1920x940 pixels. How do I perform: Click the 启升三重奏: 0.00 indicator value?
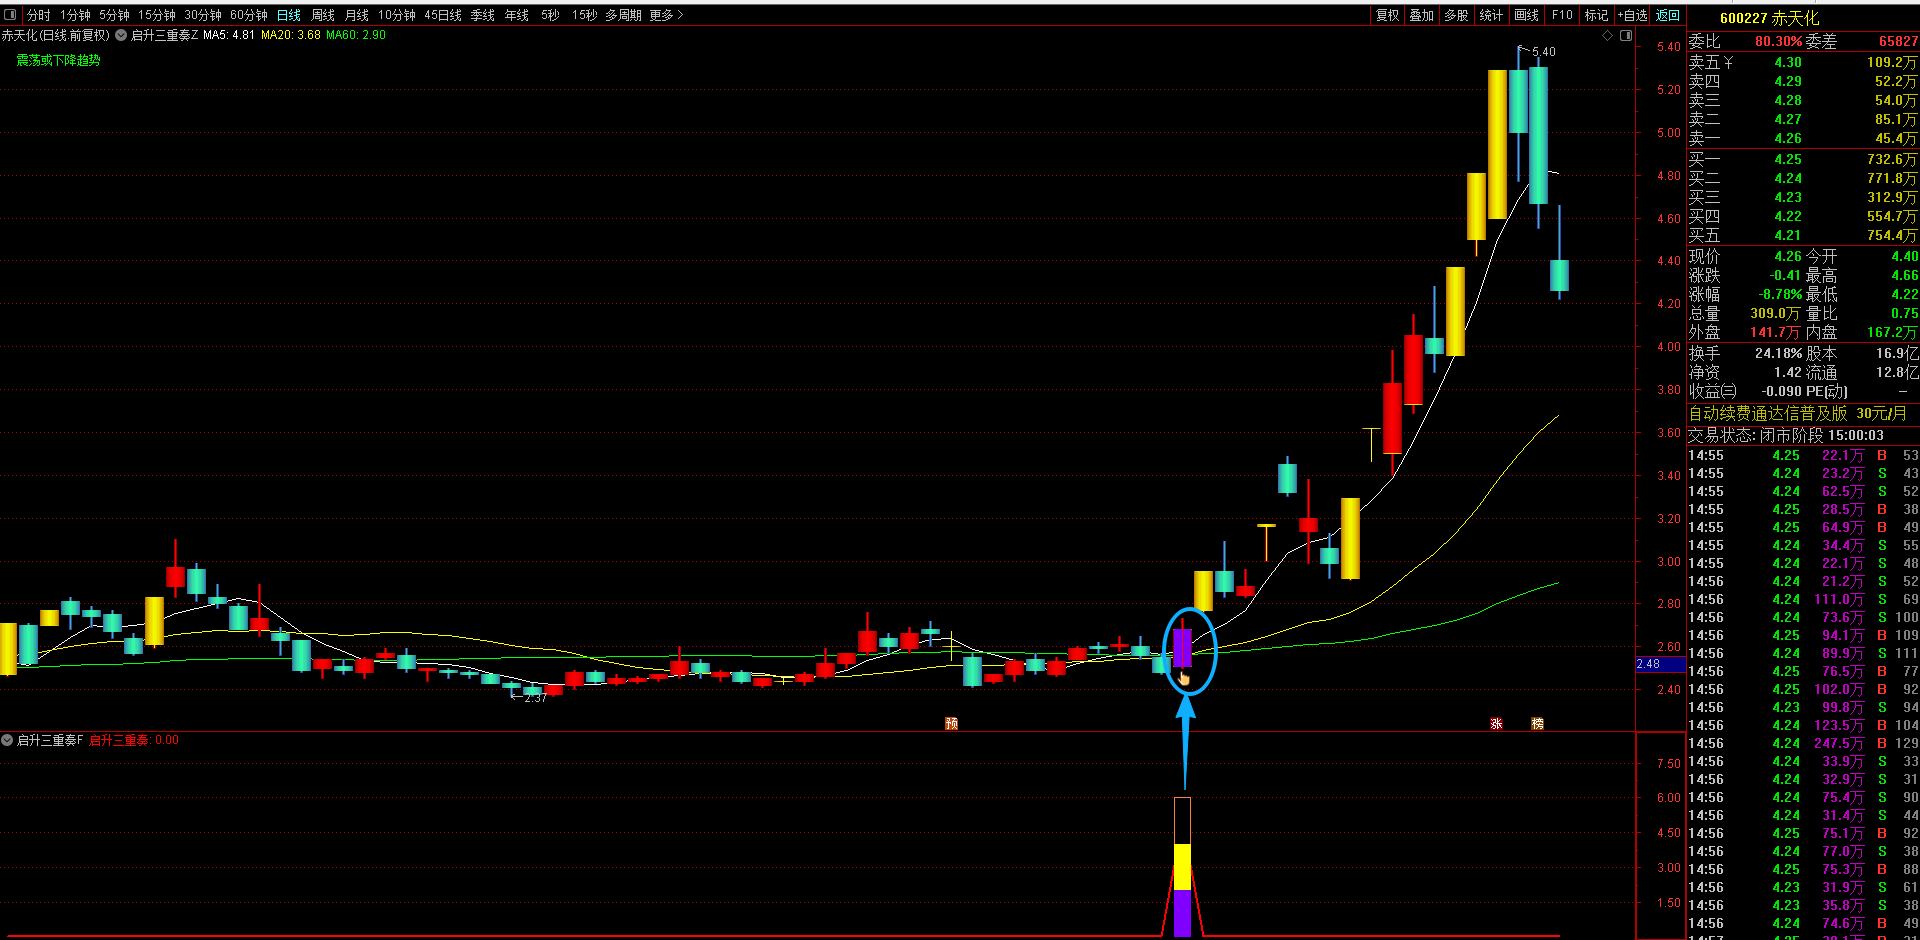[134, 740]
